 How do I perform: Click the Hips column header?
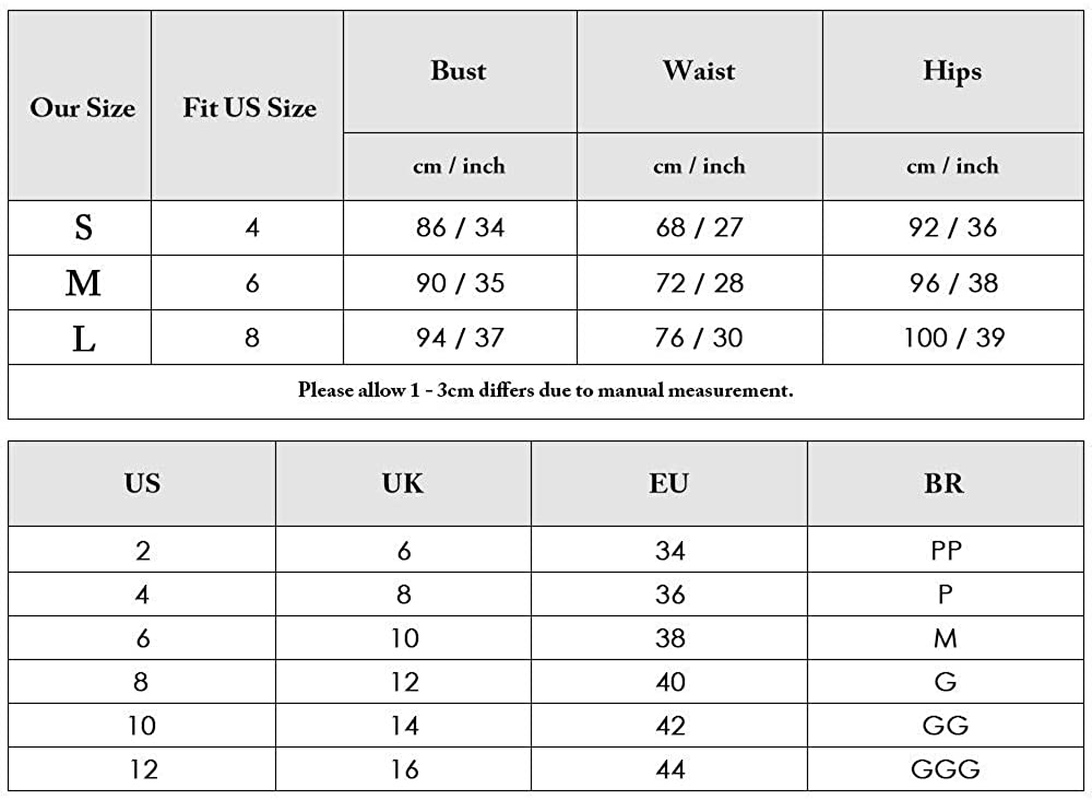(952, 71)
